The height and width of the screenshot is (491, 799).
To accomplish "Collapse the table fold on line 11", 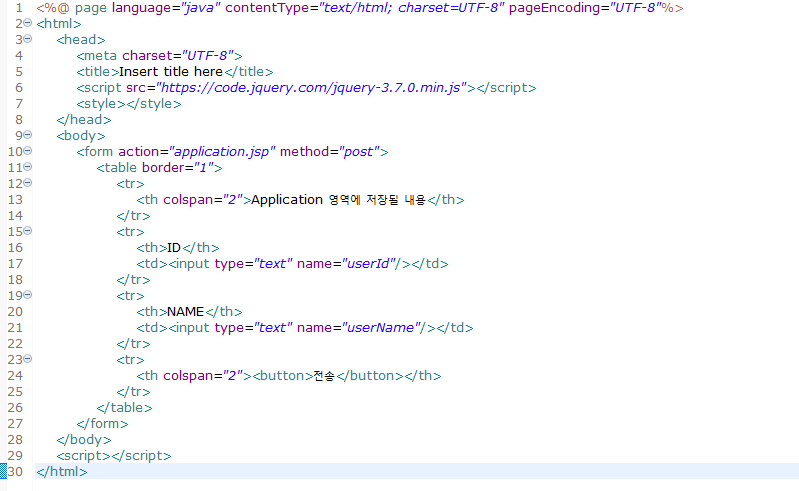I will tap(28, 167).
